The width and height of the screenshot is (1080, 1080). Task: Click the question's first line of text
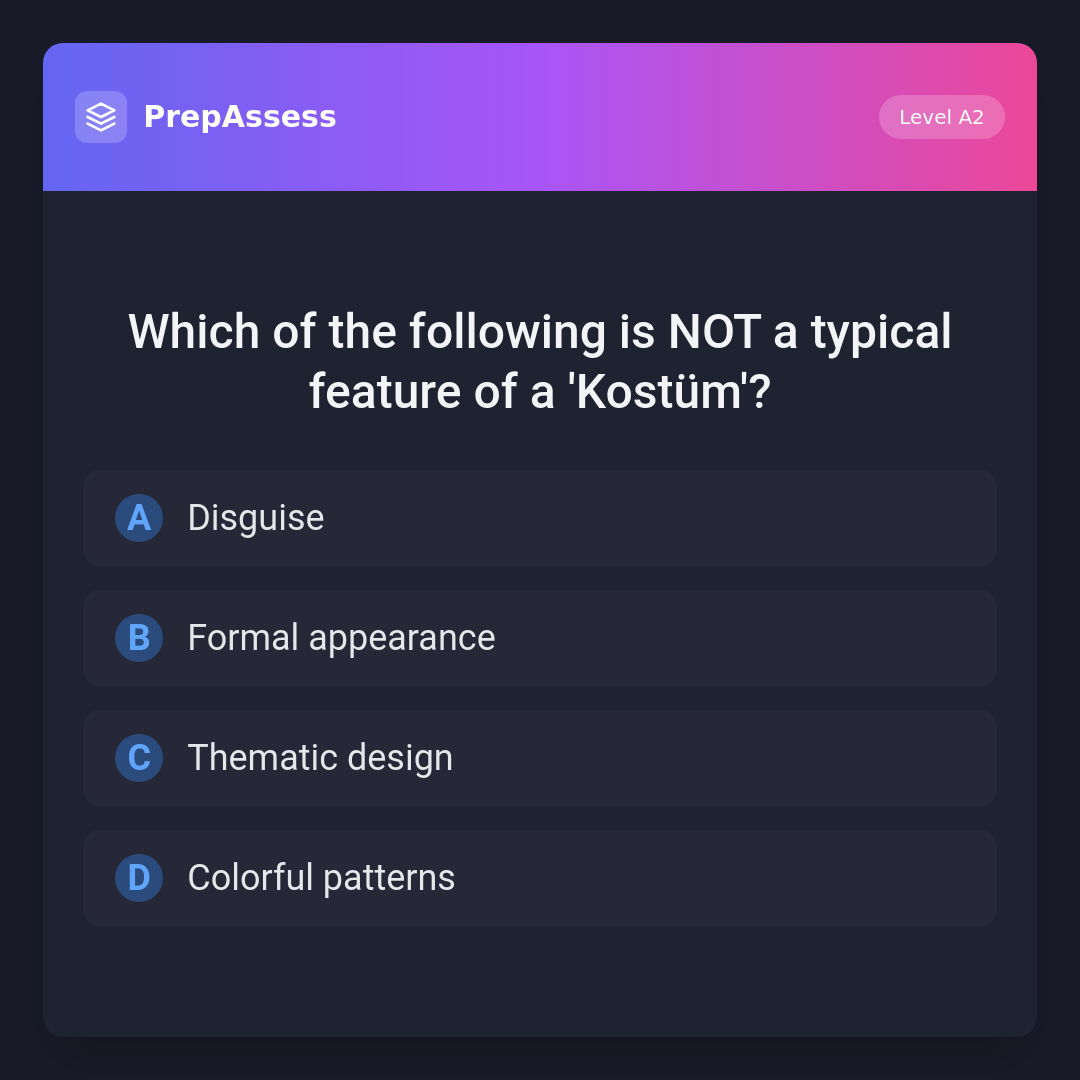pos(540,332)
